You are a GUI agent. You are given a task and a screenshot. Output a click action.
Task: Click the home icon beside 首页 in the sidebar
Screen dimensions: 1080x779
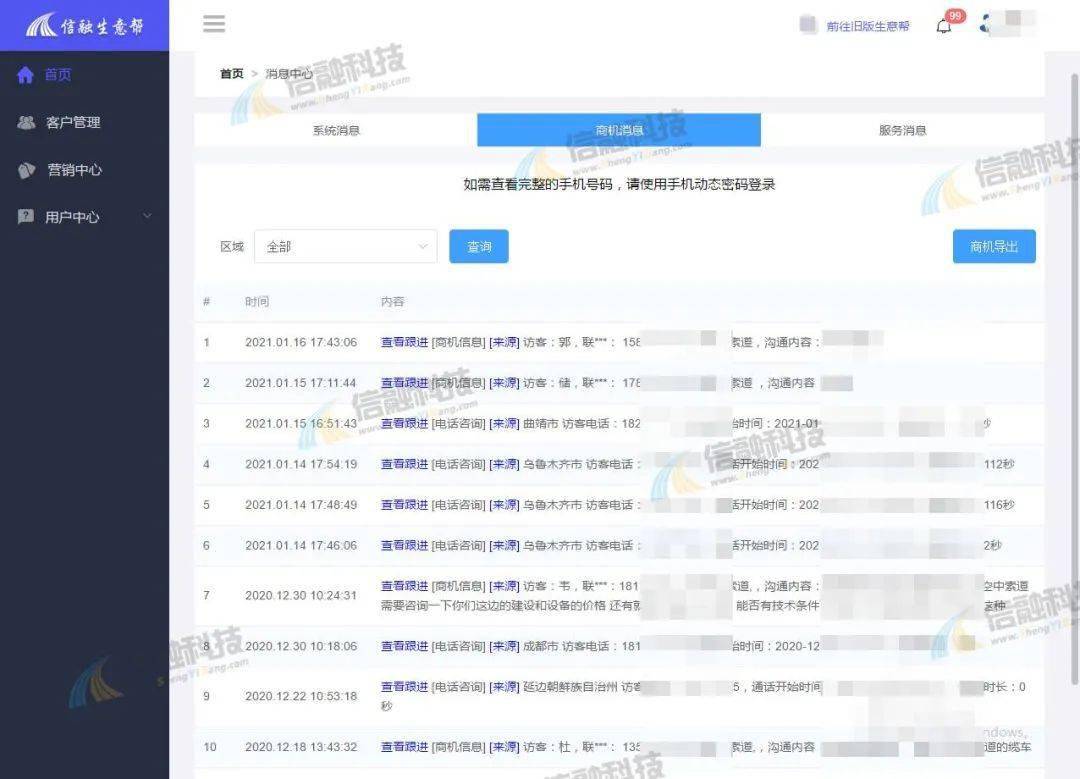[25, 74]
